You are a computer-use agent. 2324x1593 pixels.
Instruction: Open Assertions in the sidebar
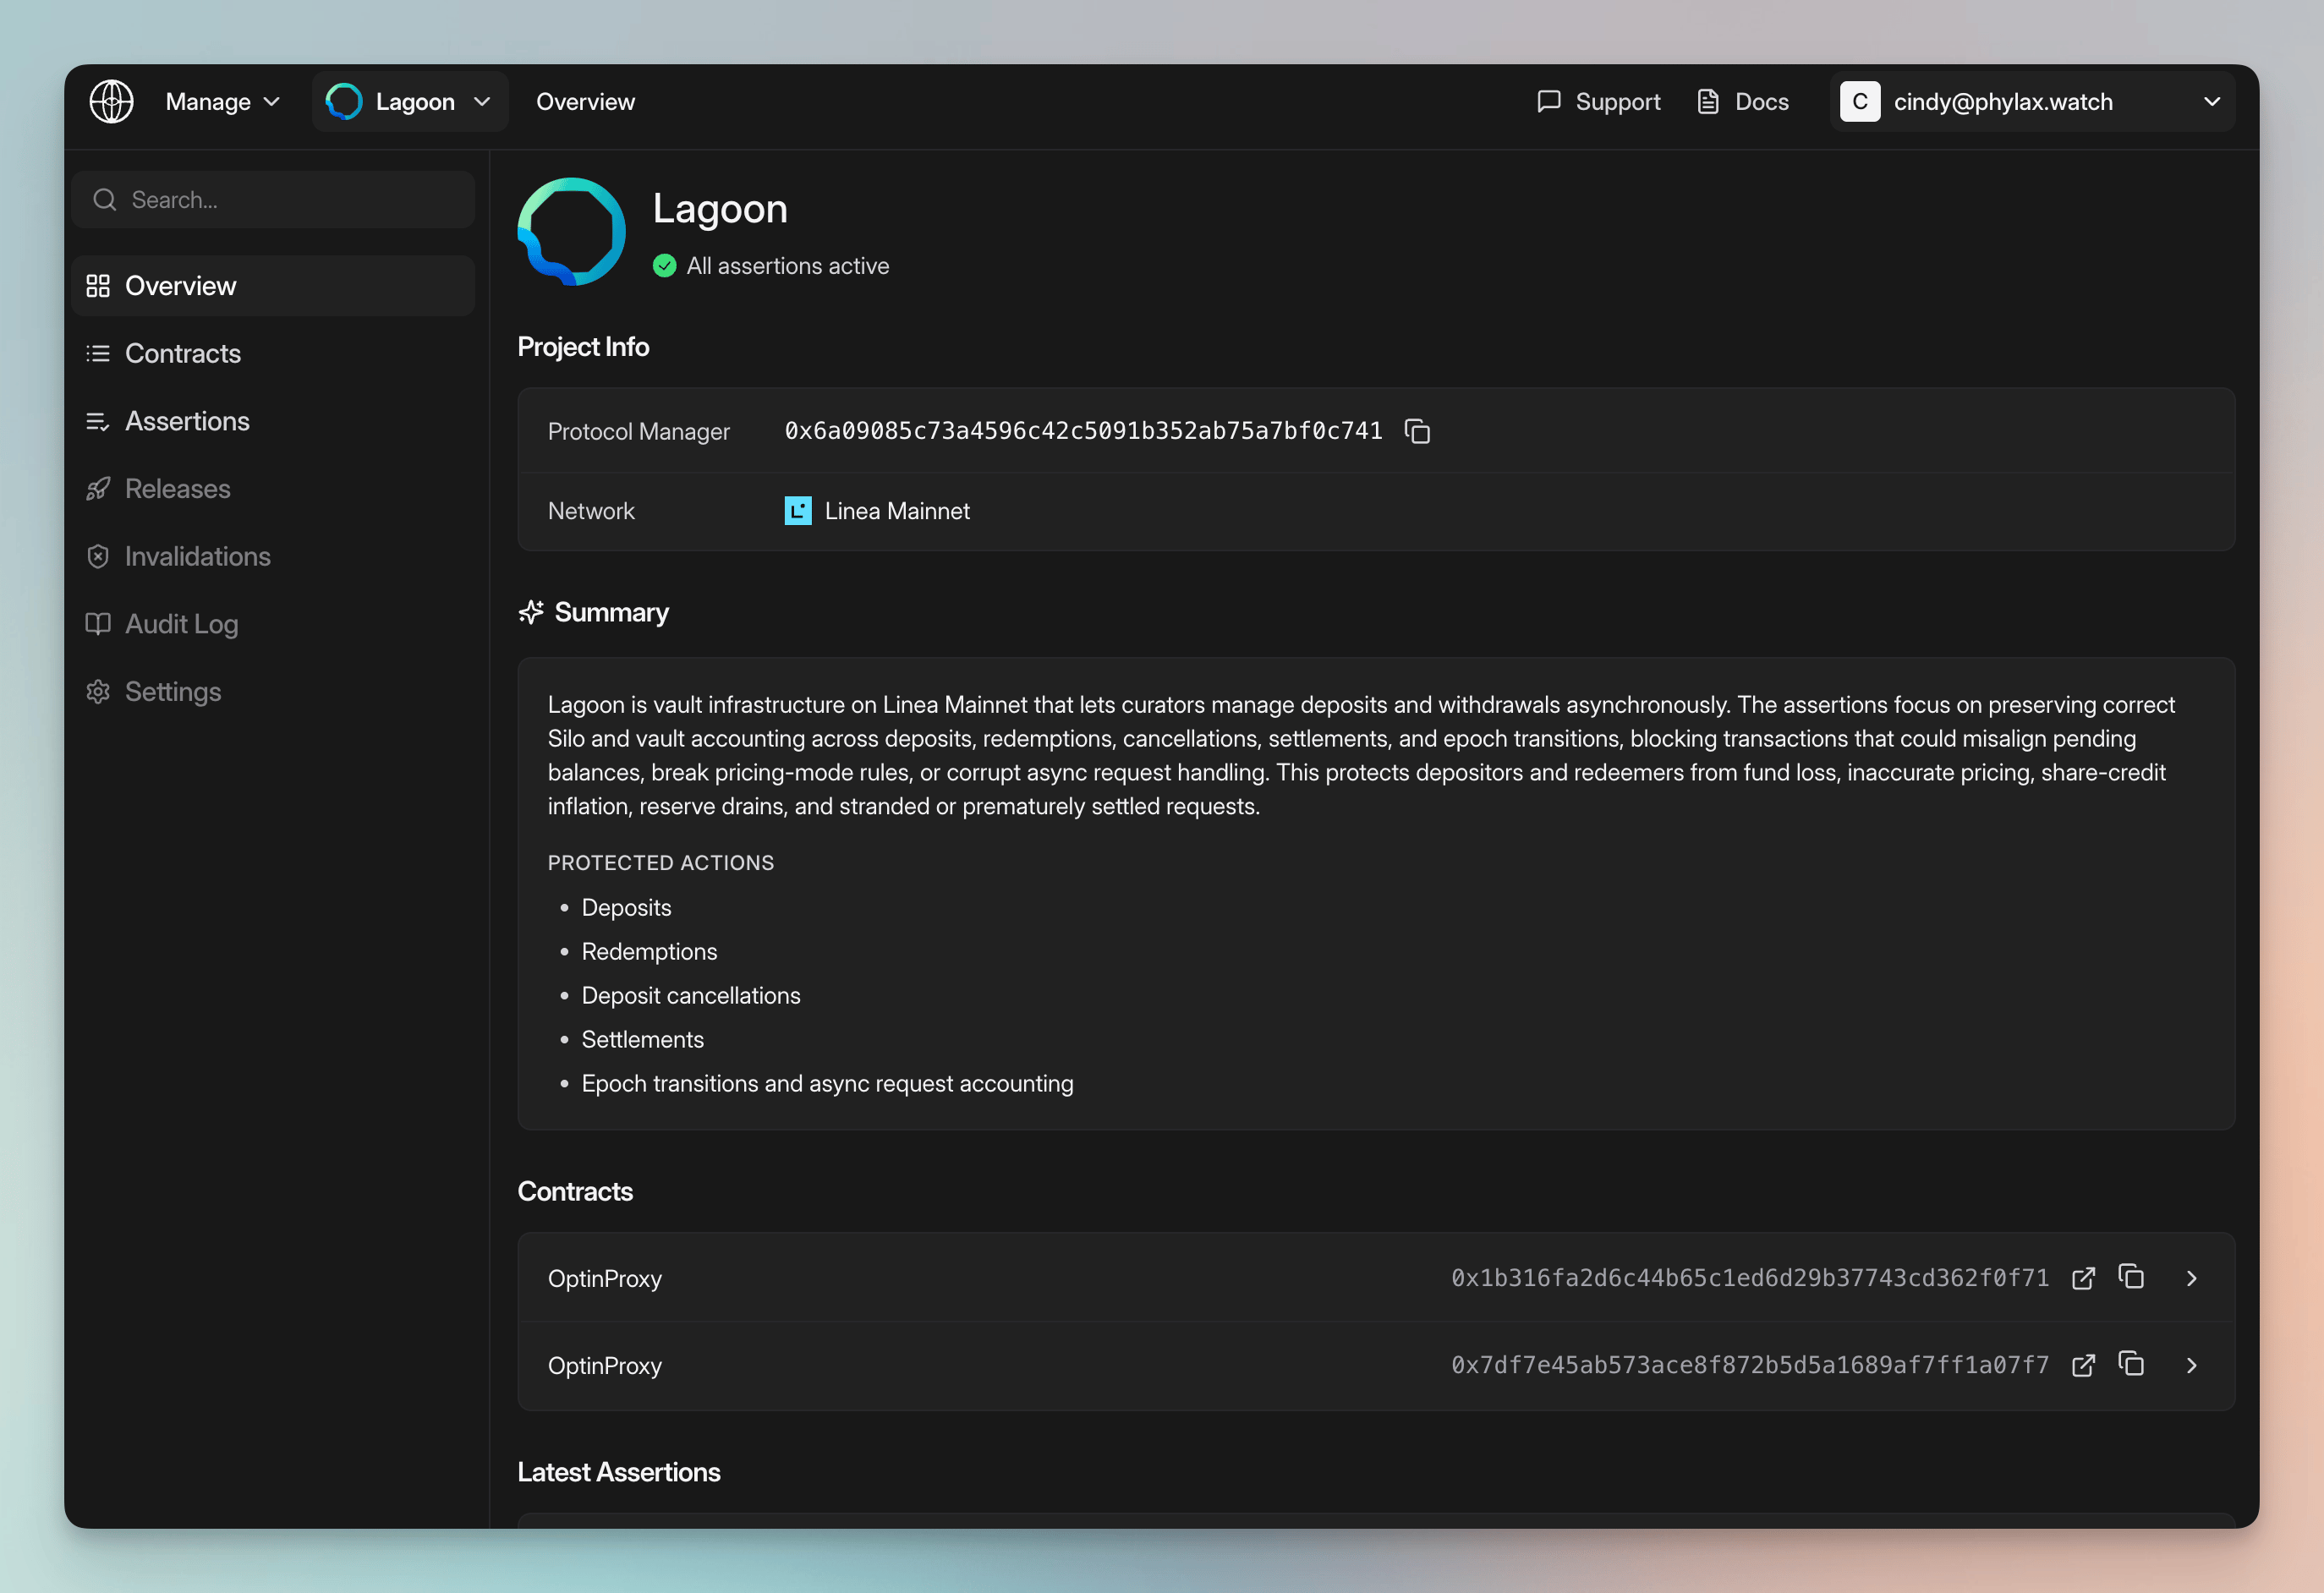pos(273,421)
